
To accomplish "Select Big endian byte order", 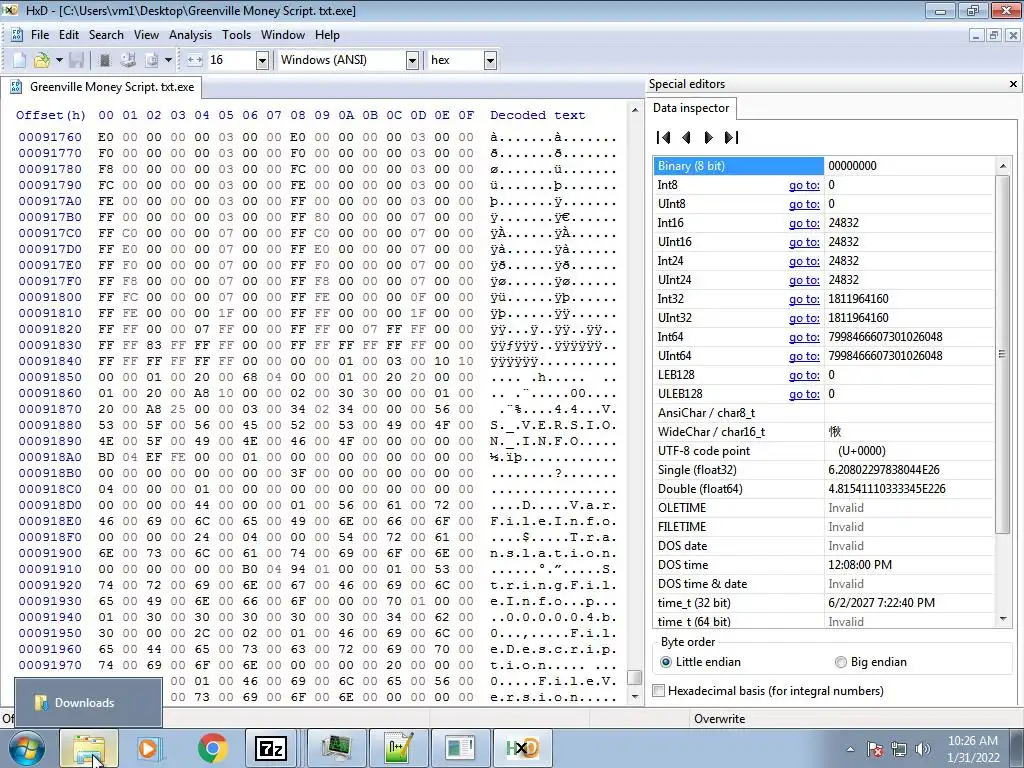I will 871,662.
